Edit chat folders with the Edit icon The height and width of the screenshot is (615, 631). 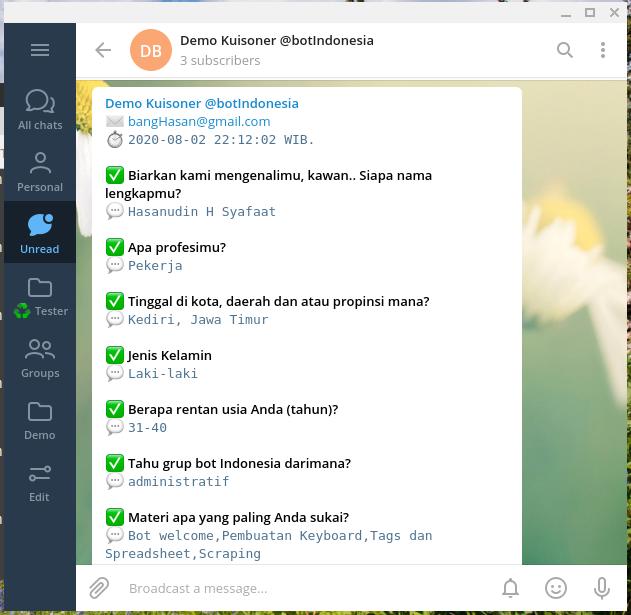click(x=40, y=482)
